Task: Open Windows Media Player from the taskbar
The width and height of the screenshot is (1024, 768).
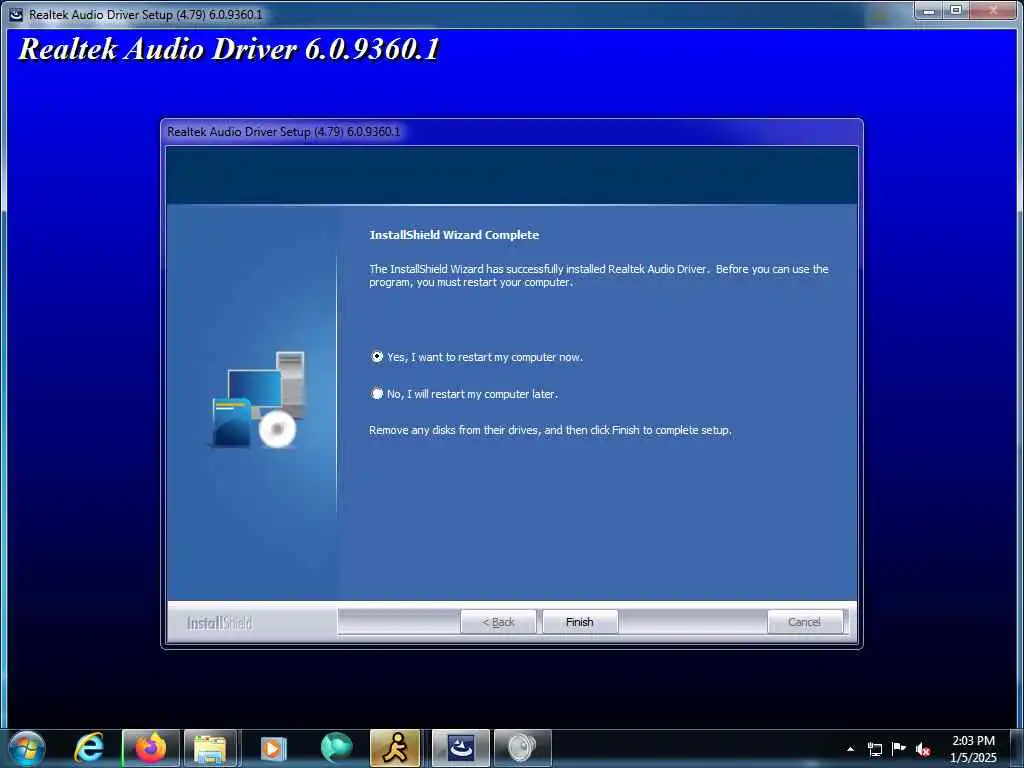Action: pyautogui.click(x=274, y=748)
